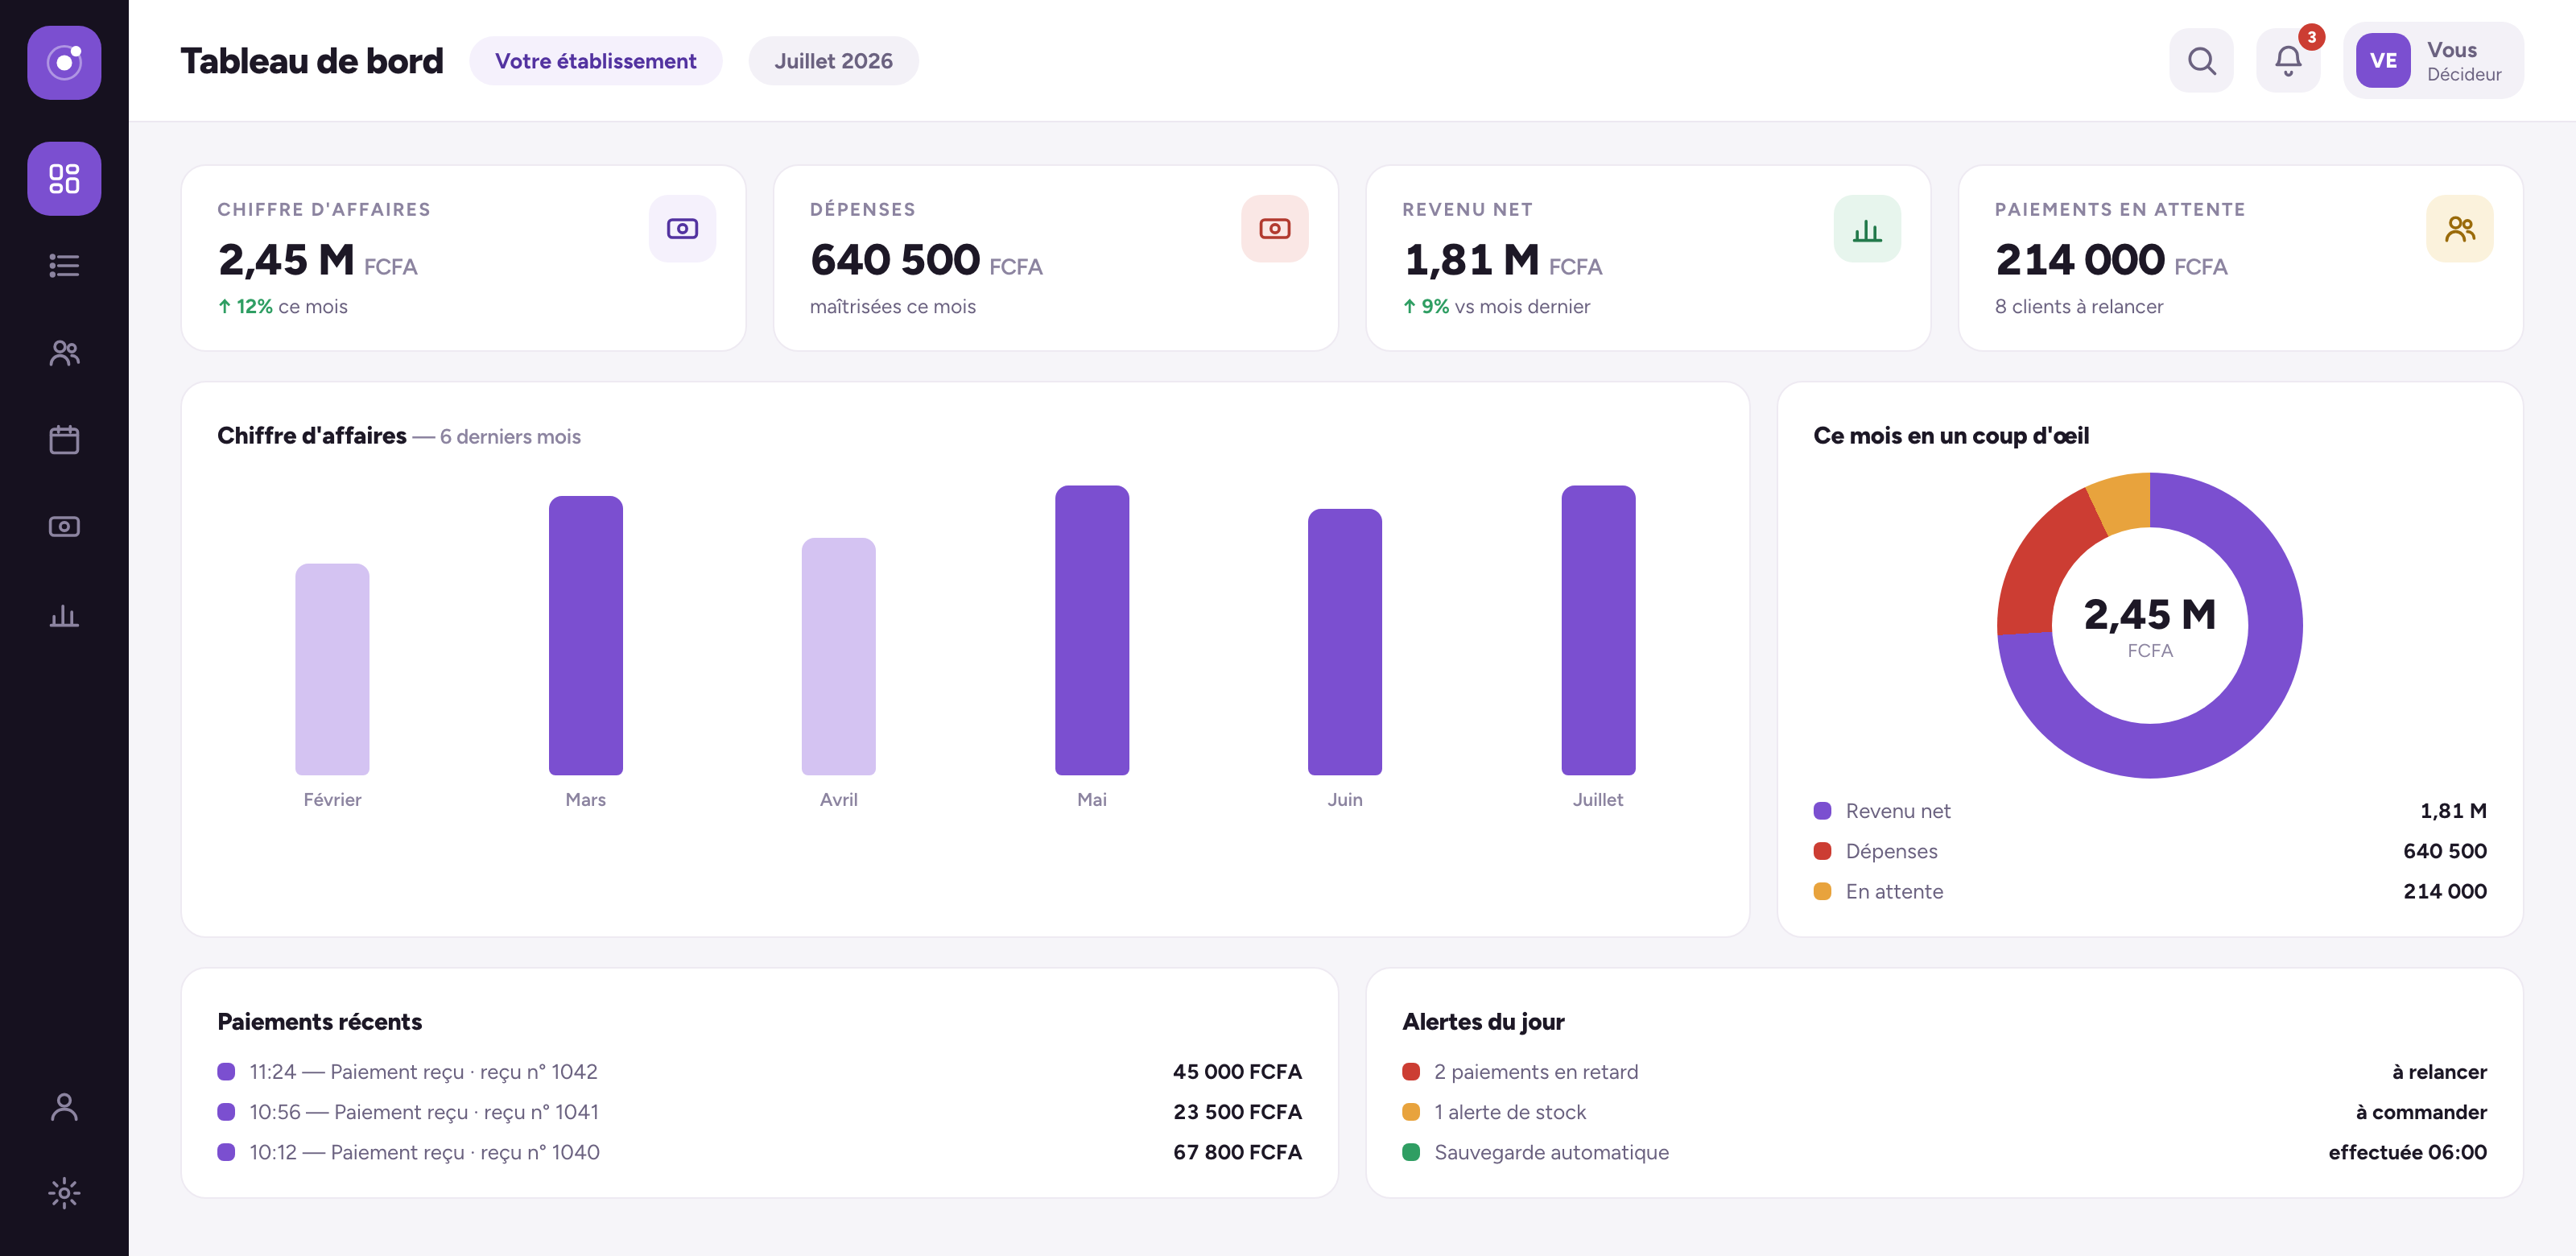2576x1256 pixels.
Task: Click the Tableau de bord title
Action: [311, 61]
